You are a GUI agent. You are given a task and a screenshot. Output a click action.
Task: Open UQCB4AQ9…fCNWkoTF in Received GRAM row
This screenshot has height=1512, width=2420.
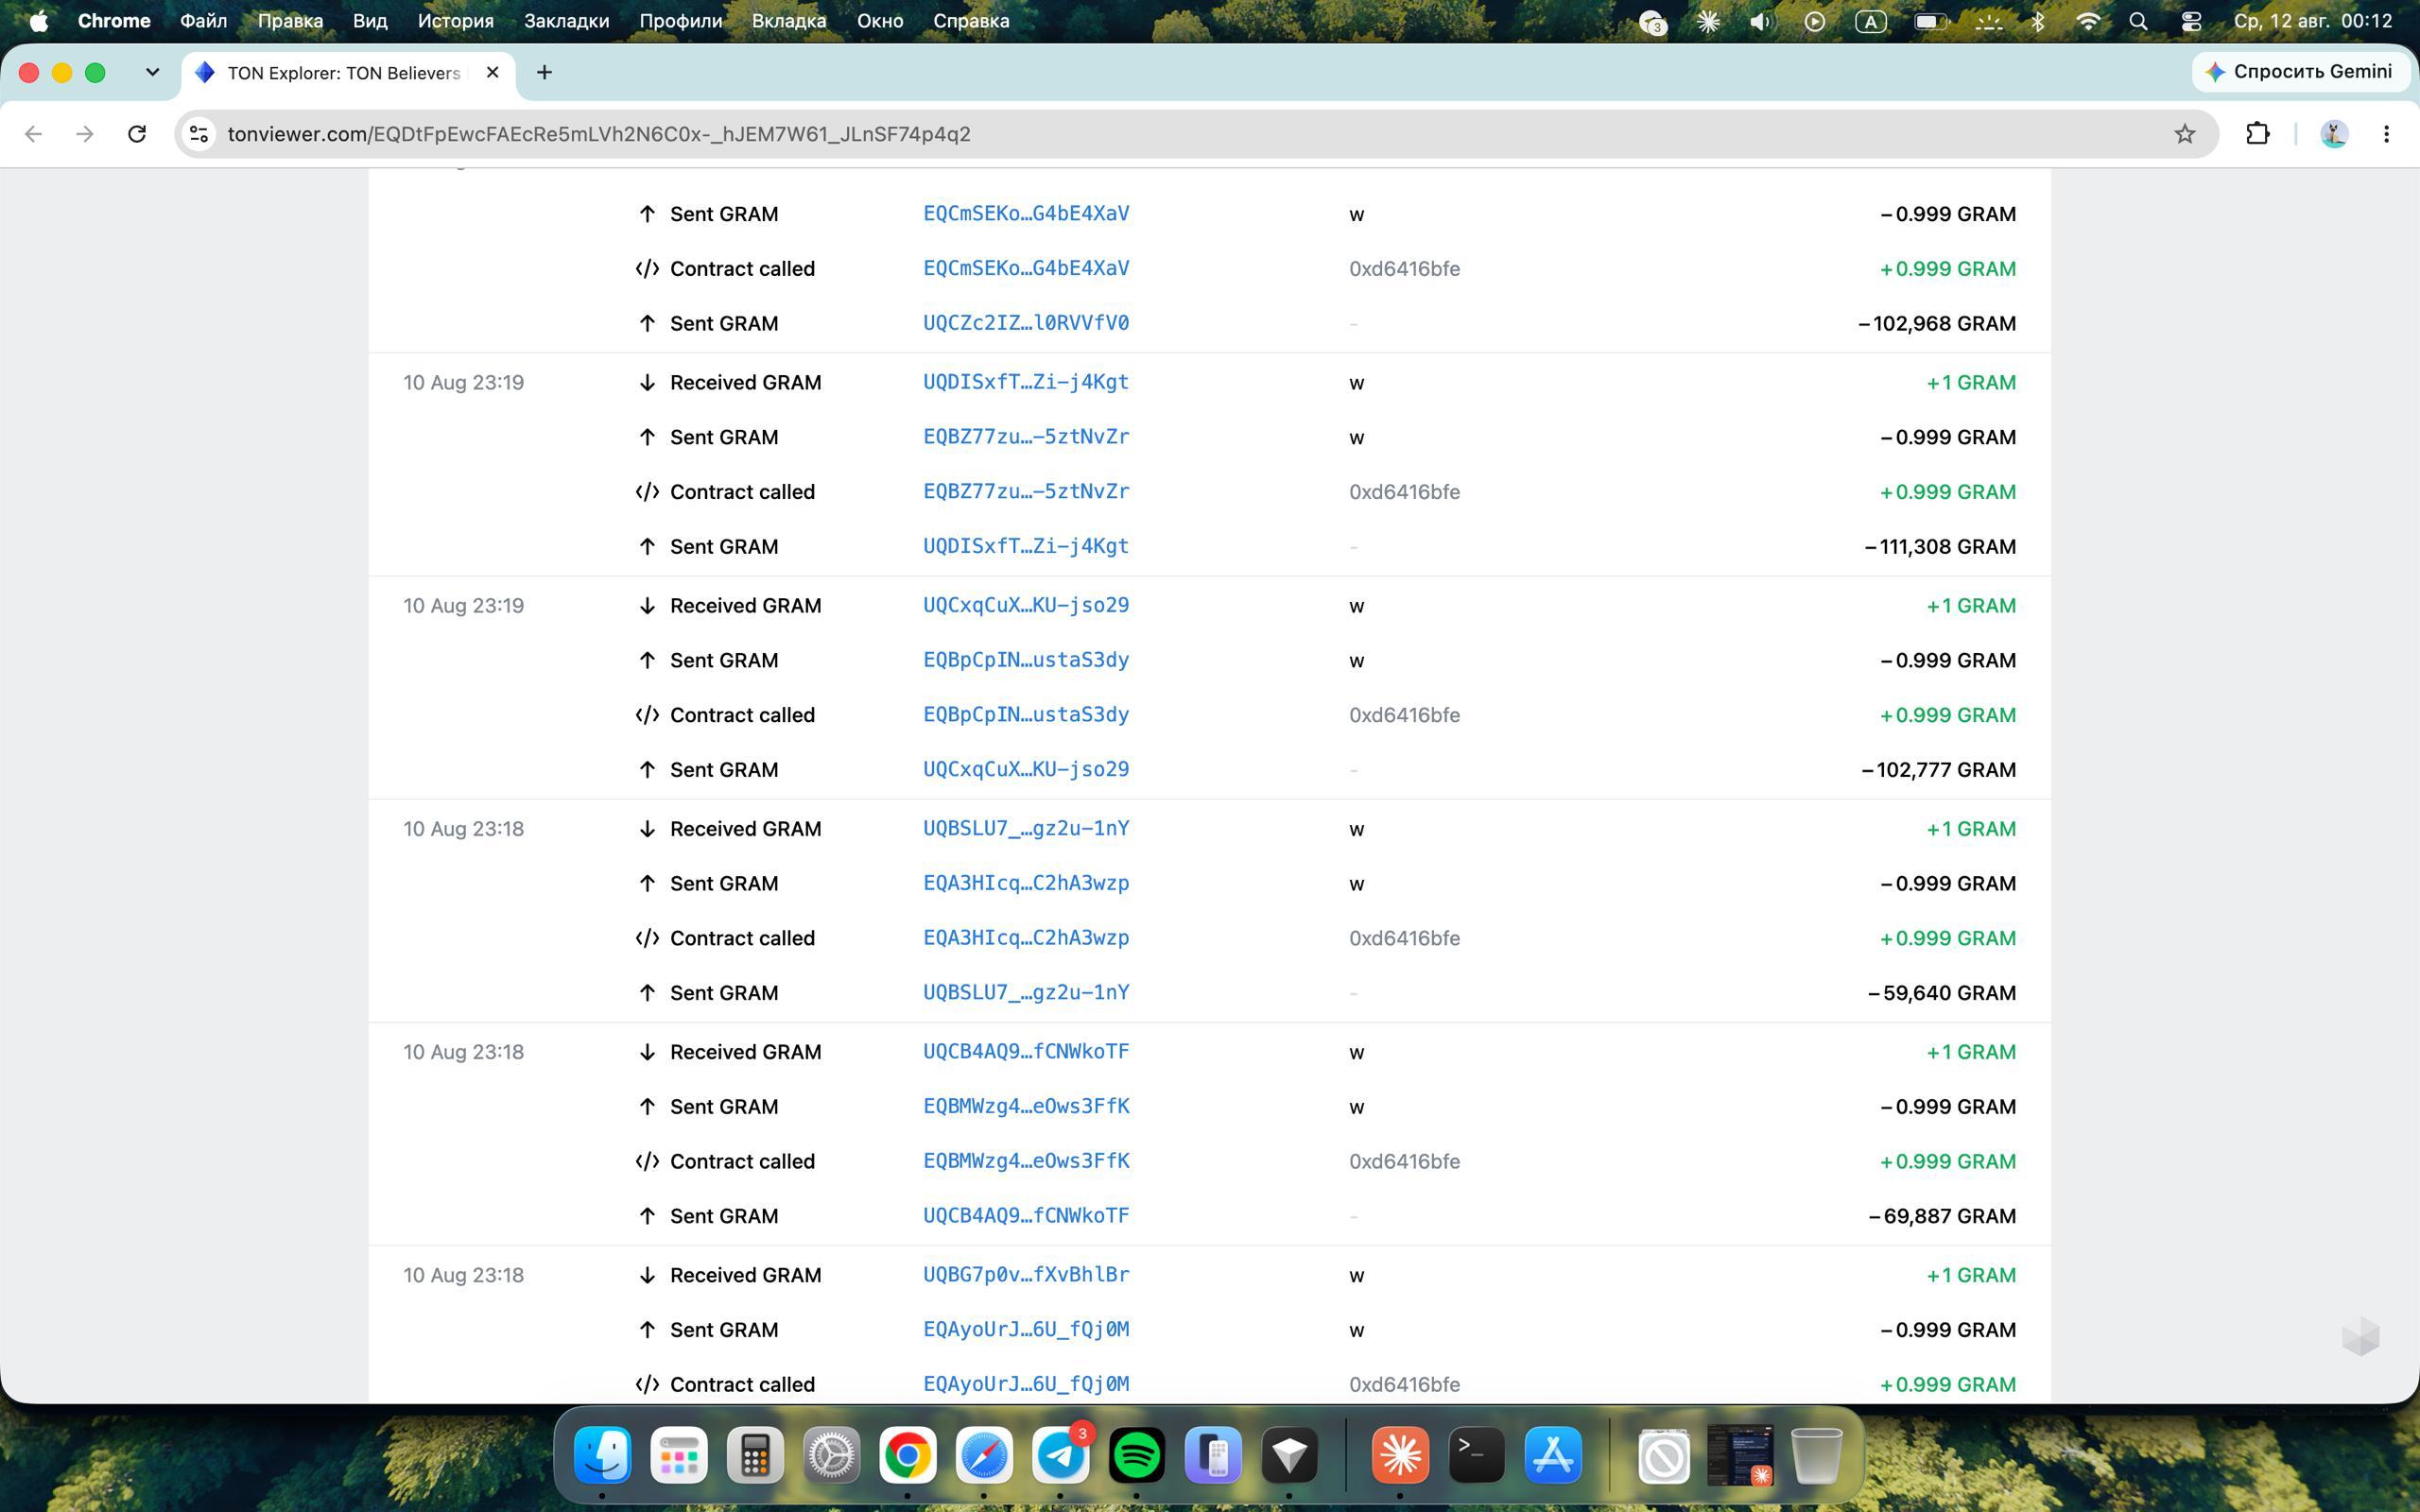click(1026, 1051)
